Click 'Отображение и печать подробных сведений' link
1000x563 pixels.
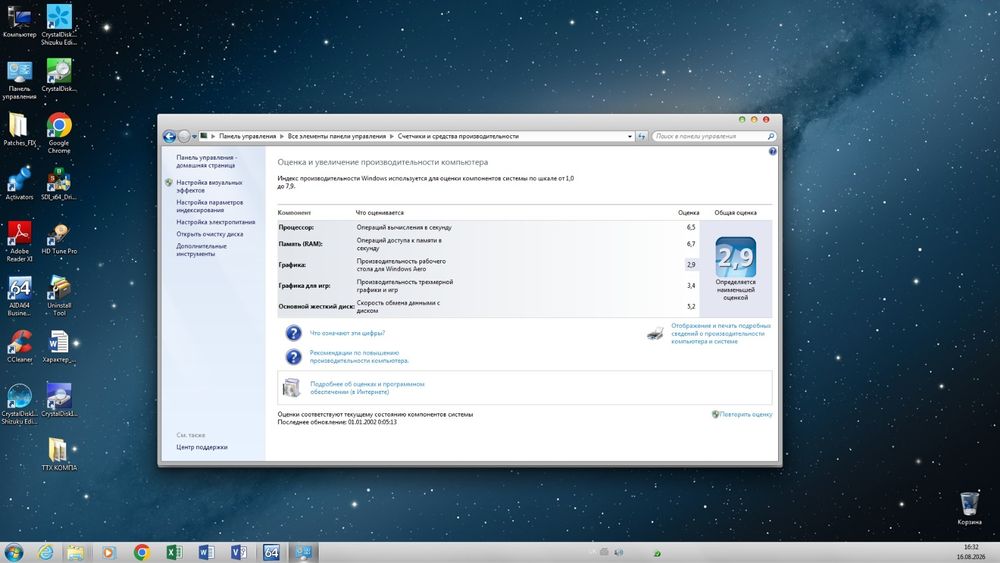pyautogui.click(x=721, y=333)
